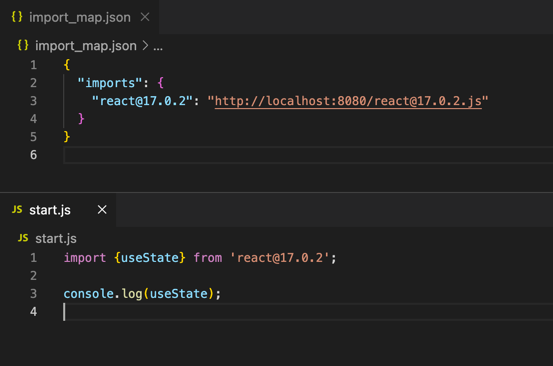Place cursor on empty line 6 of import_map.json
The image size is (553, 366).
[x=308, y=155]
